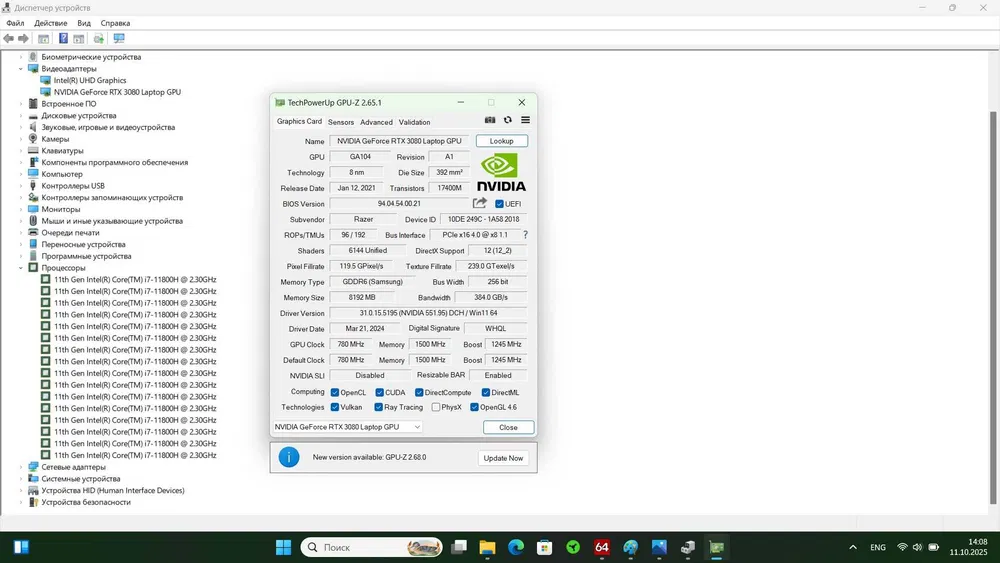
Task: Toggle the UEFI checkbox
Action: click(500, 204)
